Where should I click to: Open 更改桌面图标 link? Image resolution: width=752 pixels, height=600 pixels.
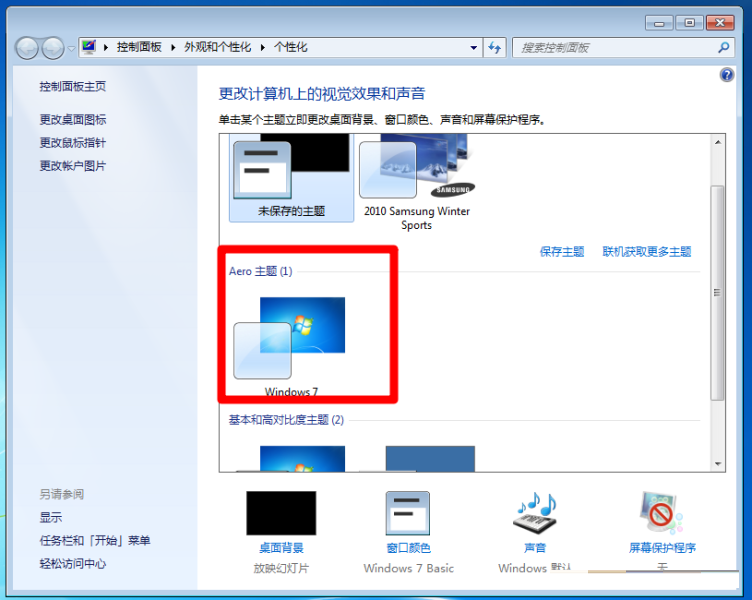[72, 119]
